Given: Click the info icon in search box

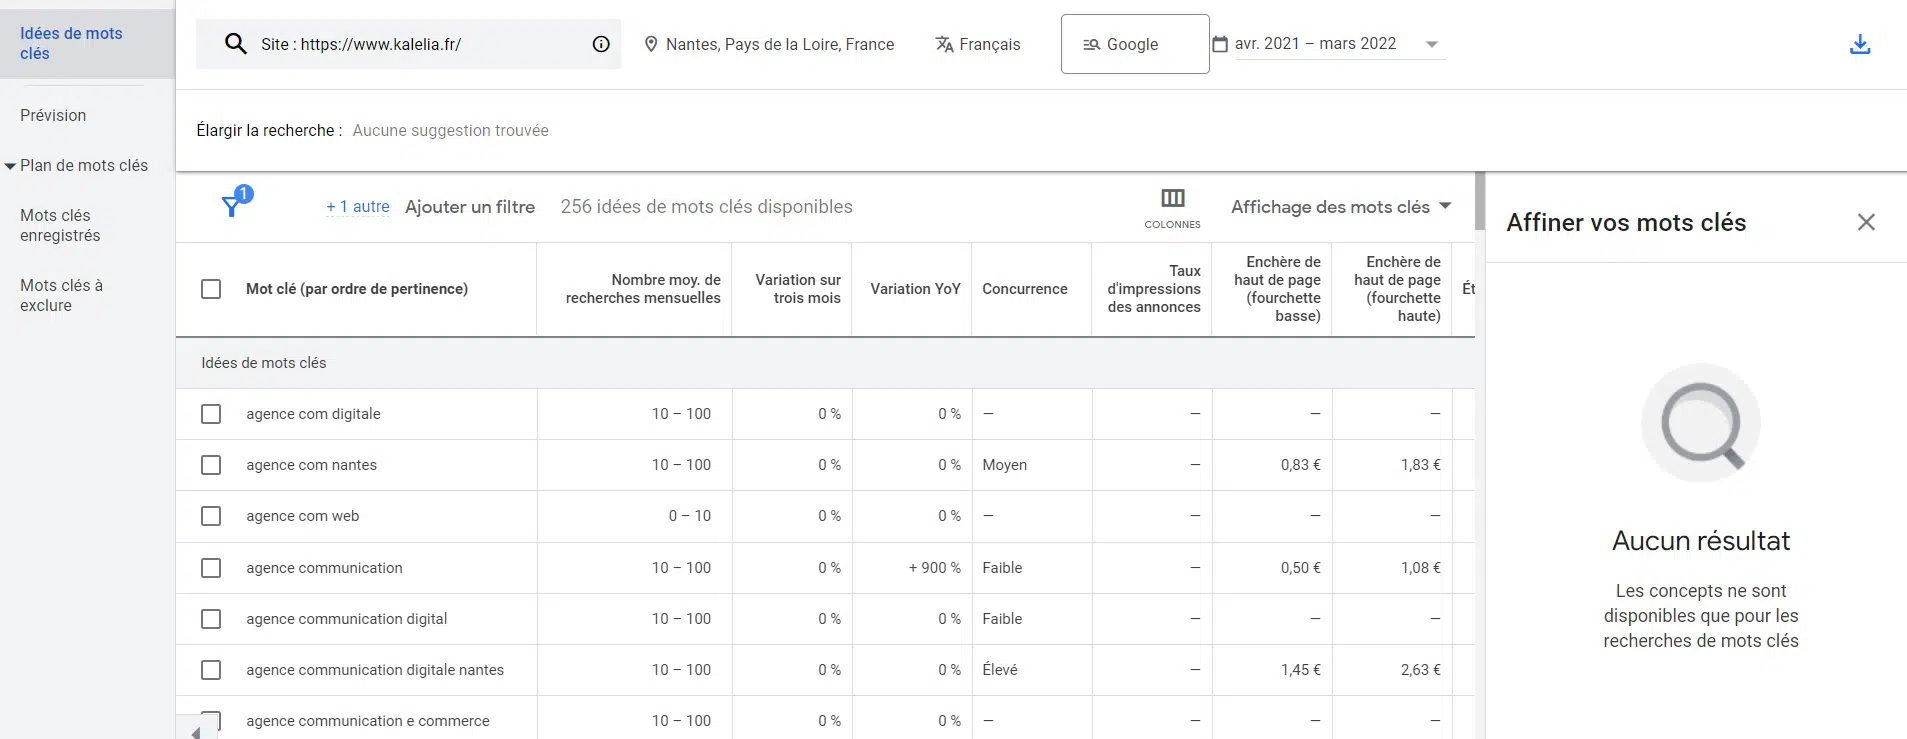Looking at the screenshot, I should tap(601, 44).
